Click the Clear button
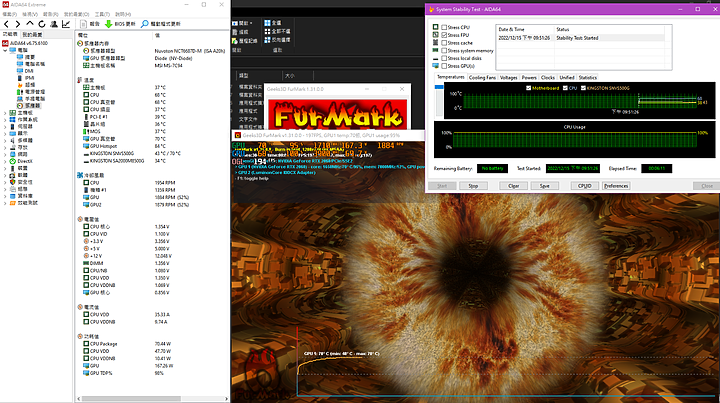720x403 pixels. click(513, 186)
